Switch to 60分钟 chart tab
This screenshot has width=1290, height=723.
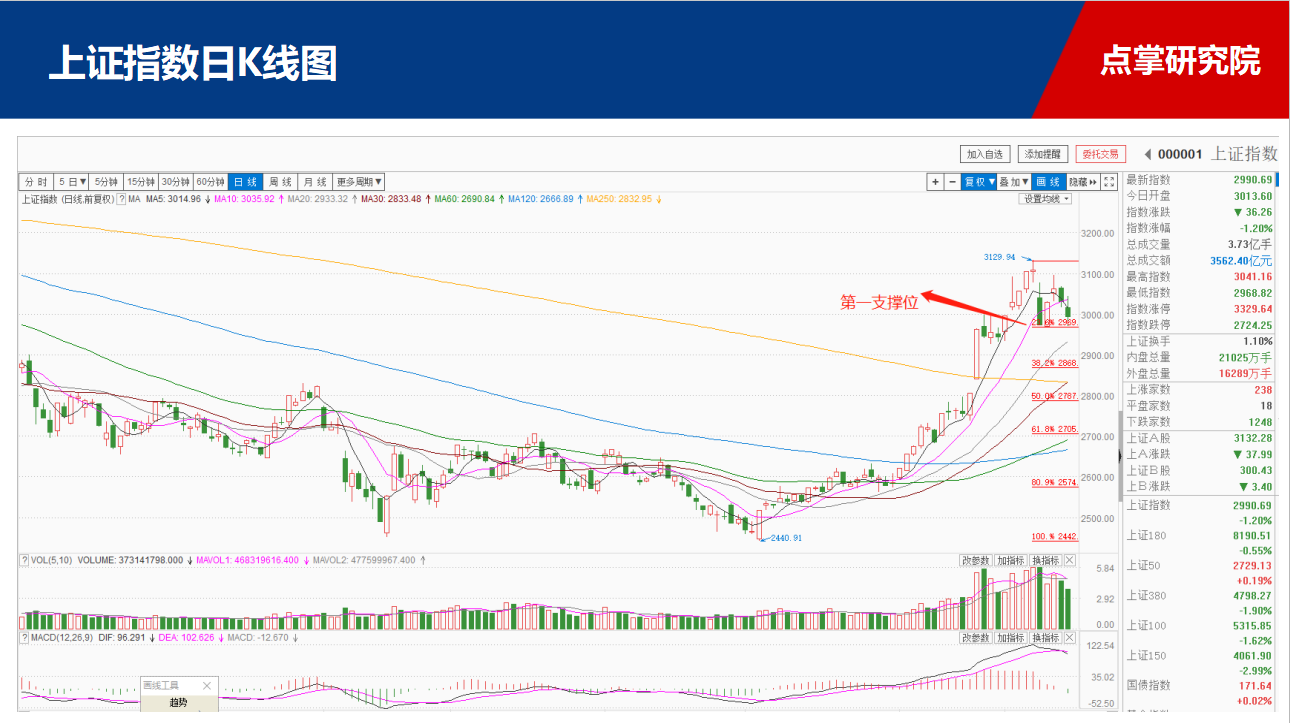[210, 182]
